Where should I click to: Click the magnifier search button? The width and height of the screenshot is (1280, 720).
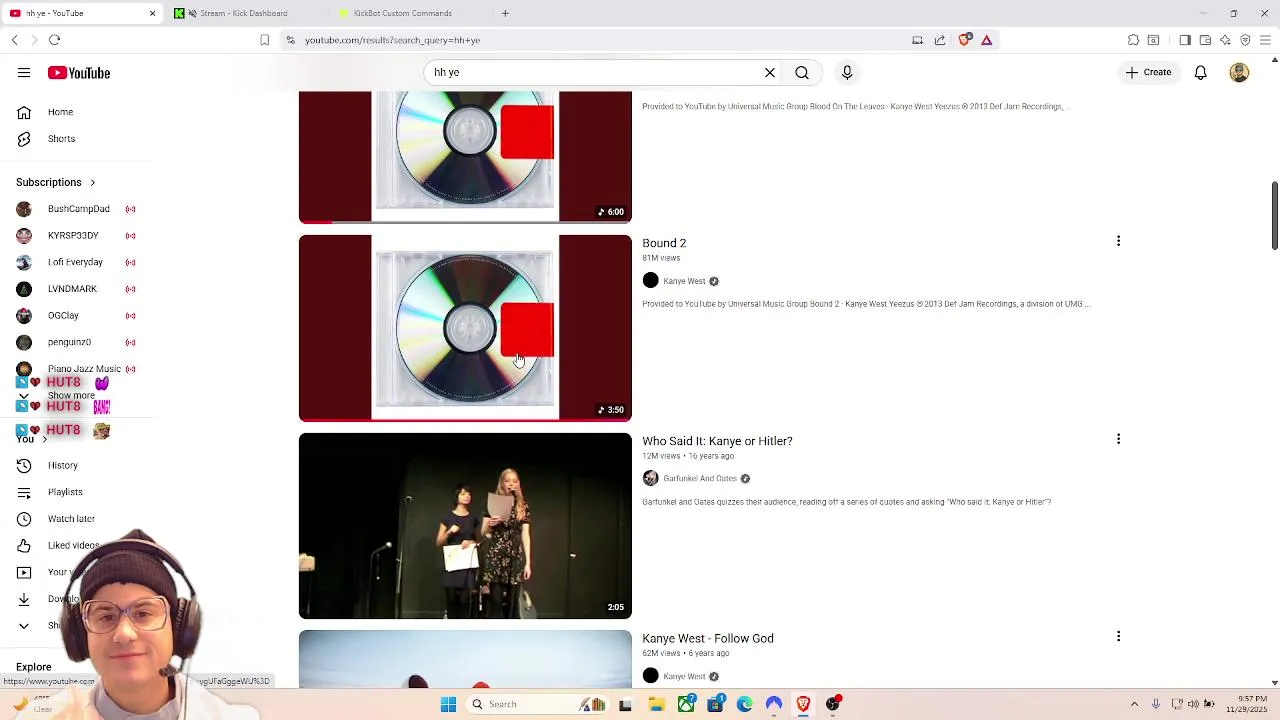click(802, 72)
